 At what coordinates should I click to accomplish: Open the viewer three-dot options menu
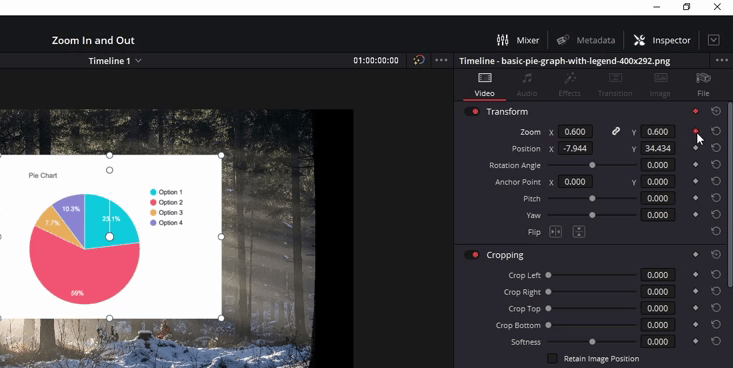click(441, 60)
